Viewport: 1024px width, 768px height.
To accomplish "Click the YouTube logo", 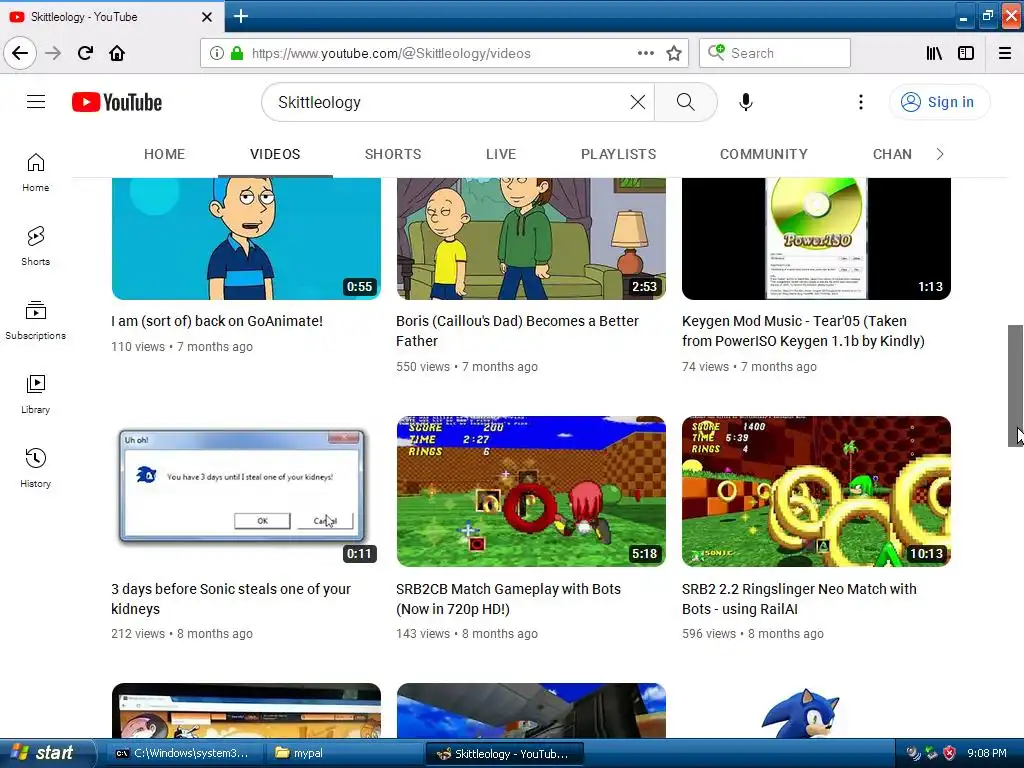I will 117,102.
